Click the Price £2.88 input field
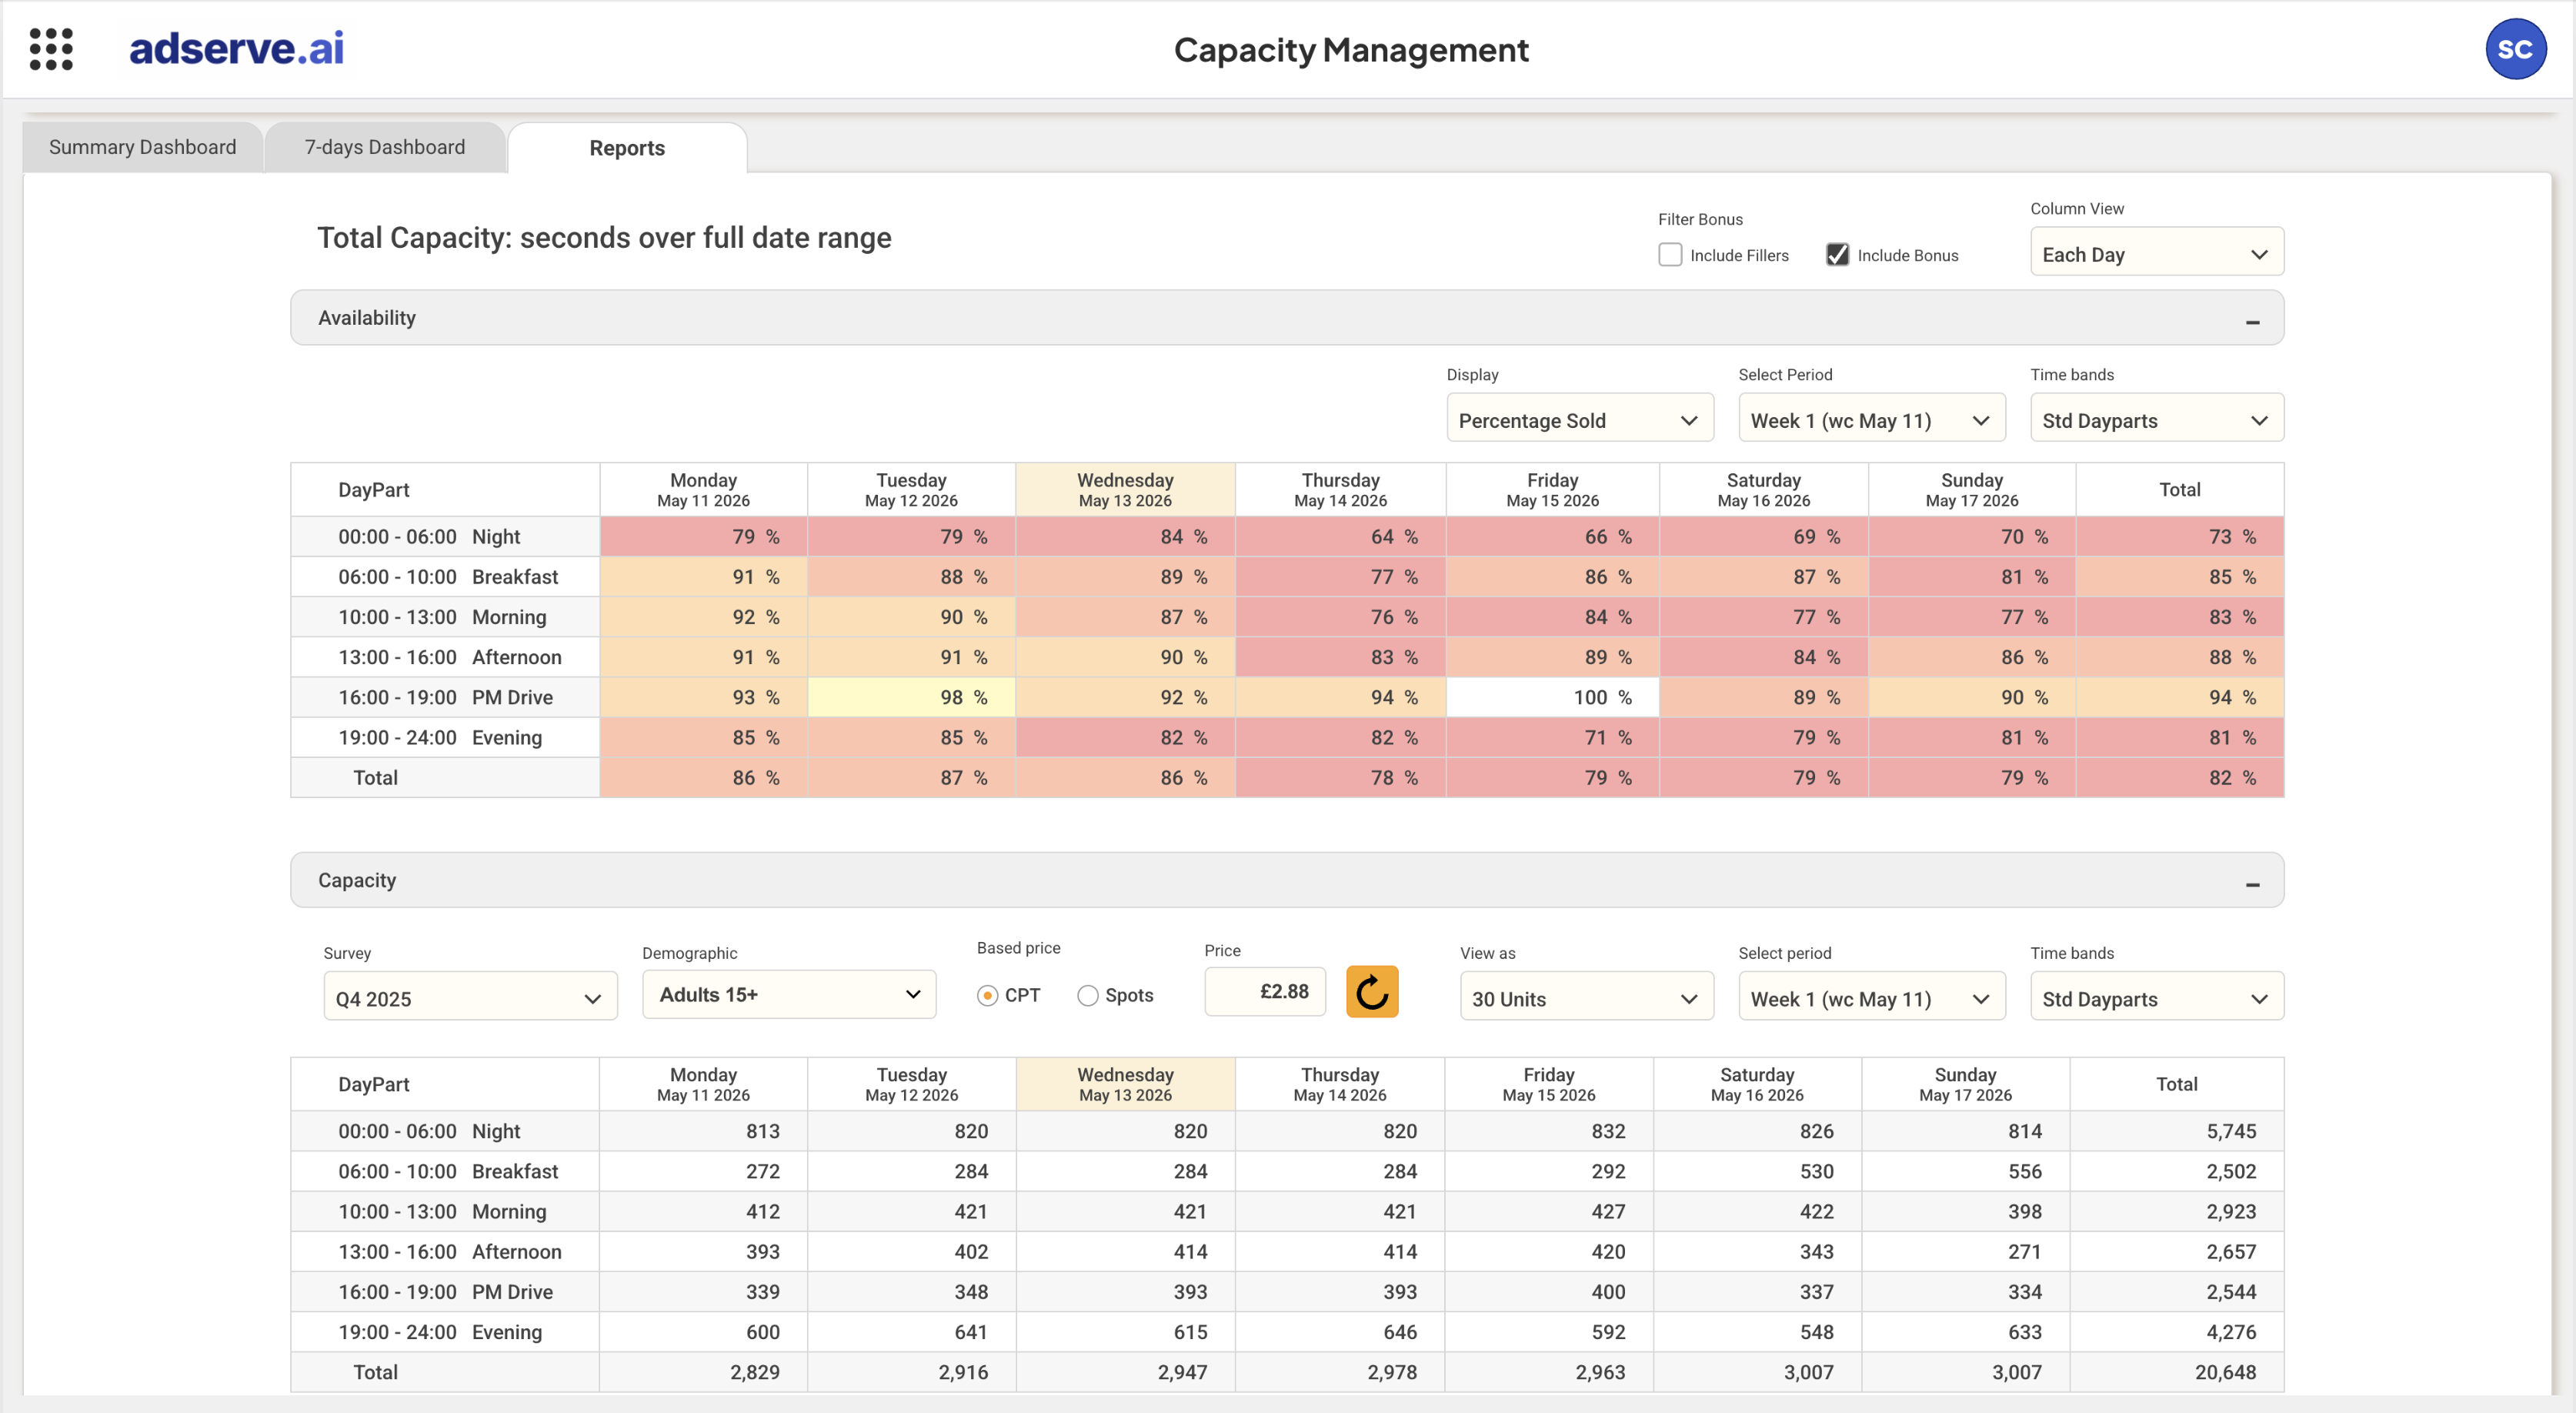The width and height of the screenshot is (2576, 1413). (x=1265, y=992)
